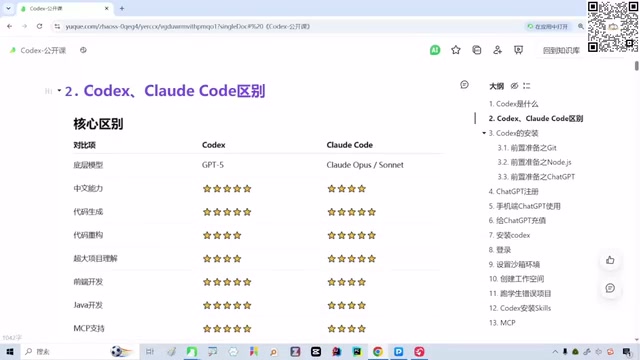Show hidden tray icons with chevron
Image resolution: width=640 pixels, height=360 pixels.
point(555,351)
